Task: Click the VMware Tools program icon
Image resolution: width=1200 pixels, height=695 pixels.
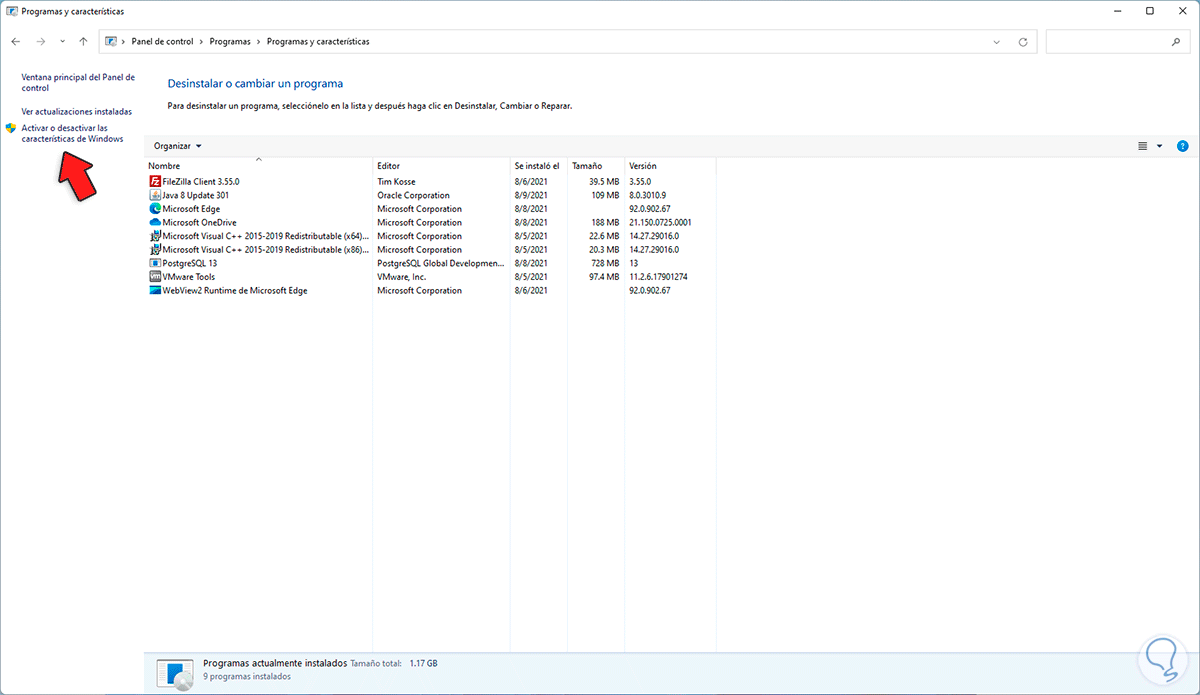Action: 155,277
